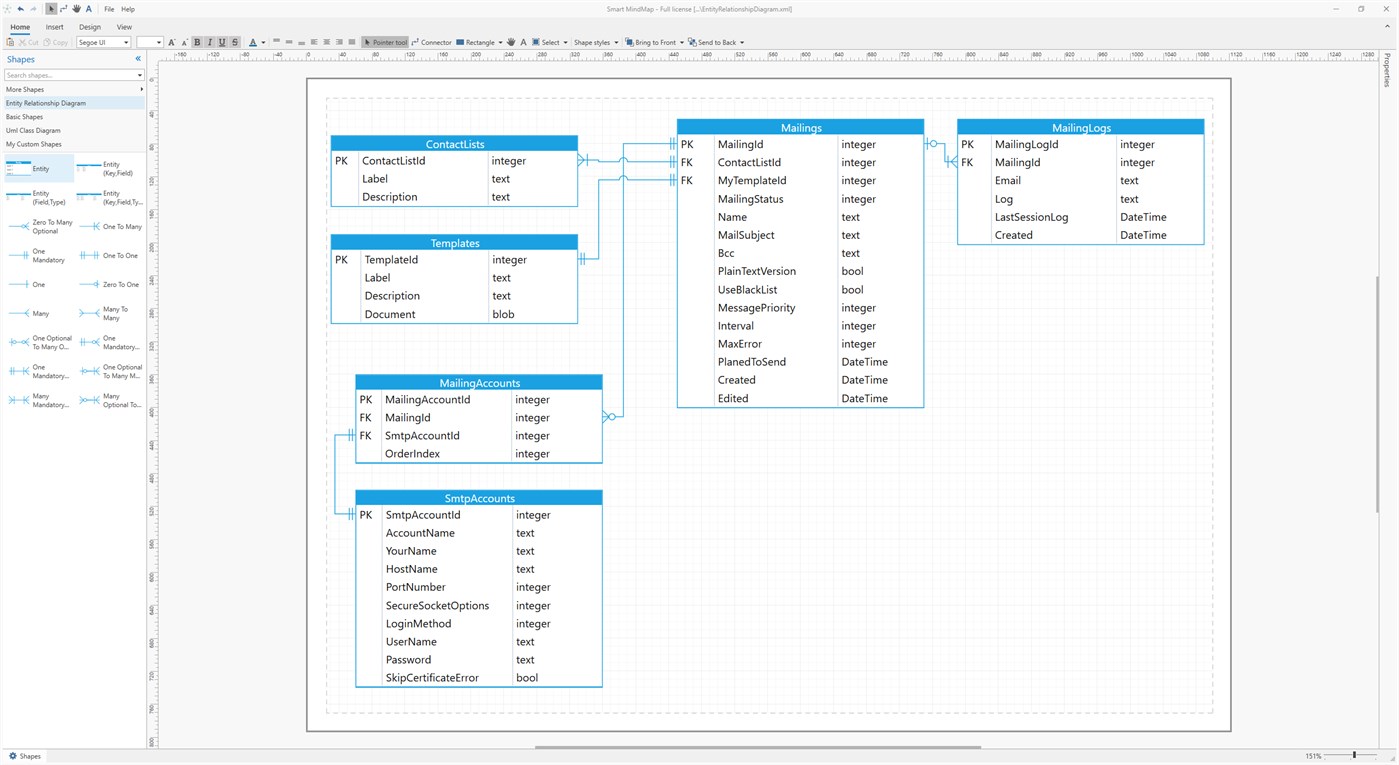Viewport: 1399px width, 765px height.
Task: Activate the Pointer tool
Action: point(385,42)
